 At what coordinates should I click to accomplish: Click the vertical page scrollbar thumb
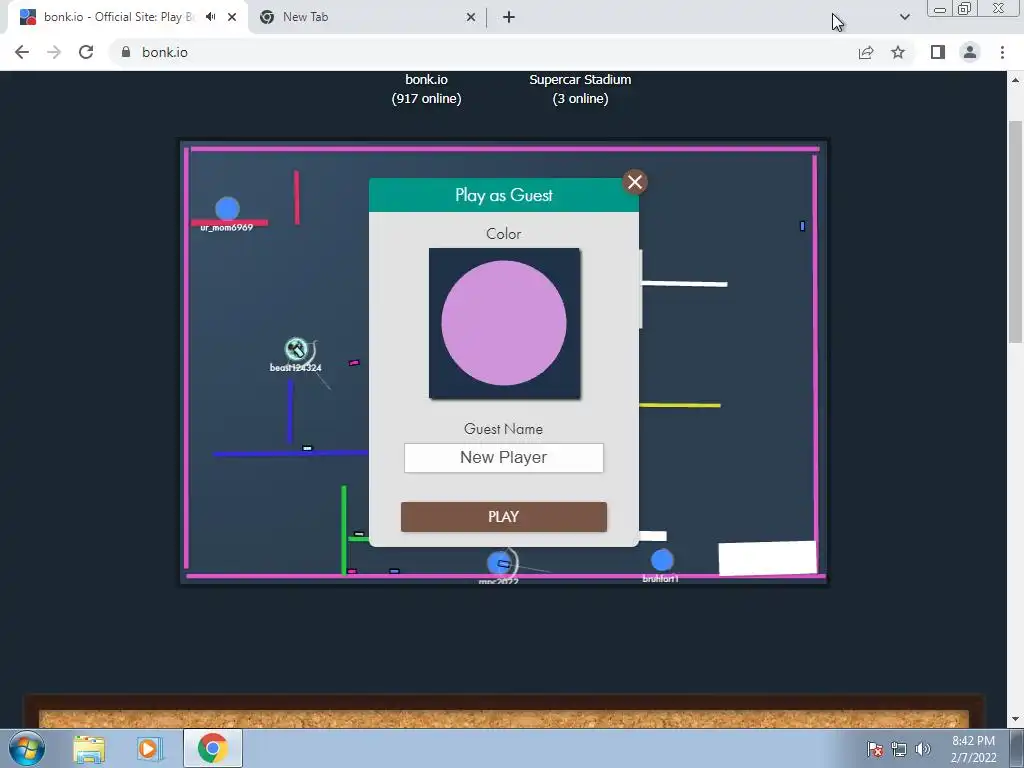pyautogui.click(x=1015, y=231)
